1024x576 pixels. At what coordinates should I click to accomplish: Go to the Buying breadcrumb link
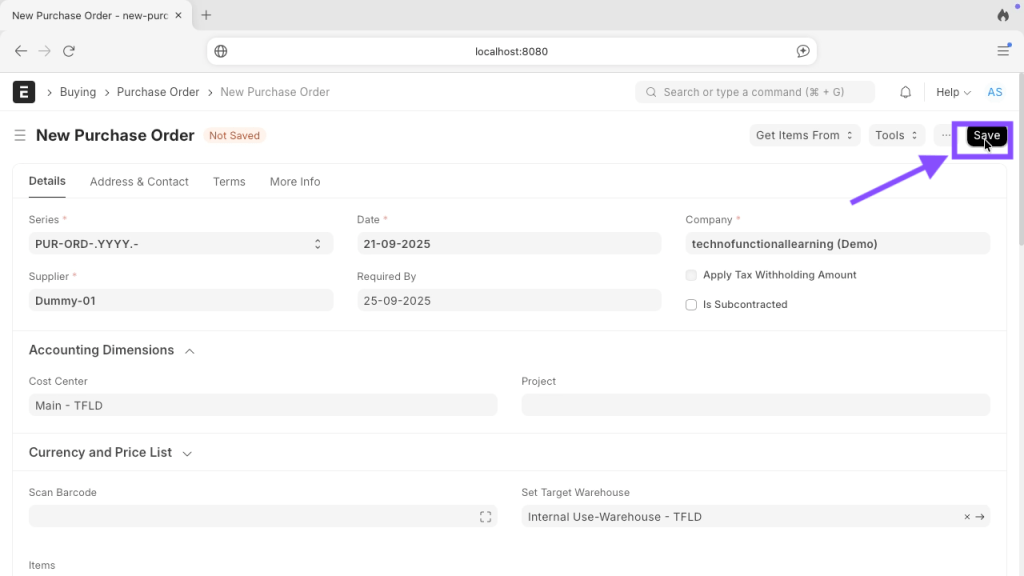[78, 92]
